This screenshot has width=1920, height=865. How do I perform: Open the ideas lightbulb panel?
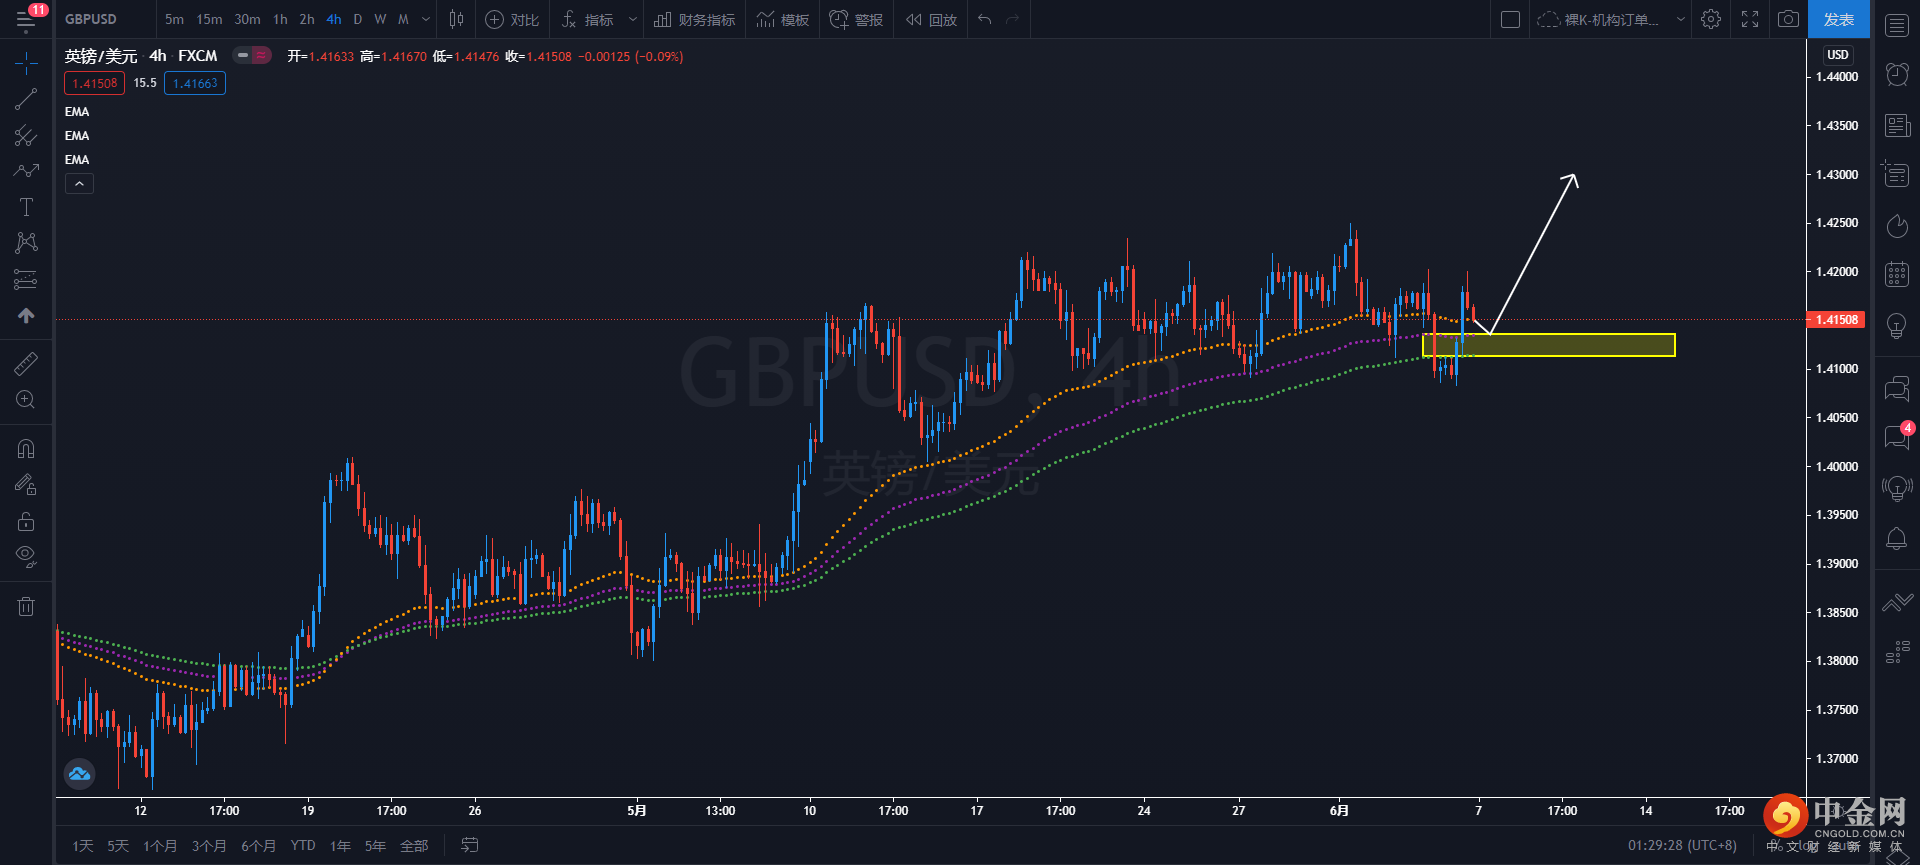(x=1897, y=325)
